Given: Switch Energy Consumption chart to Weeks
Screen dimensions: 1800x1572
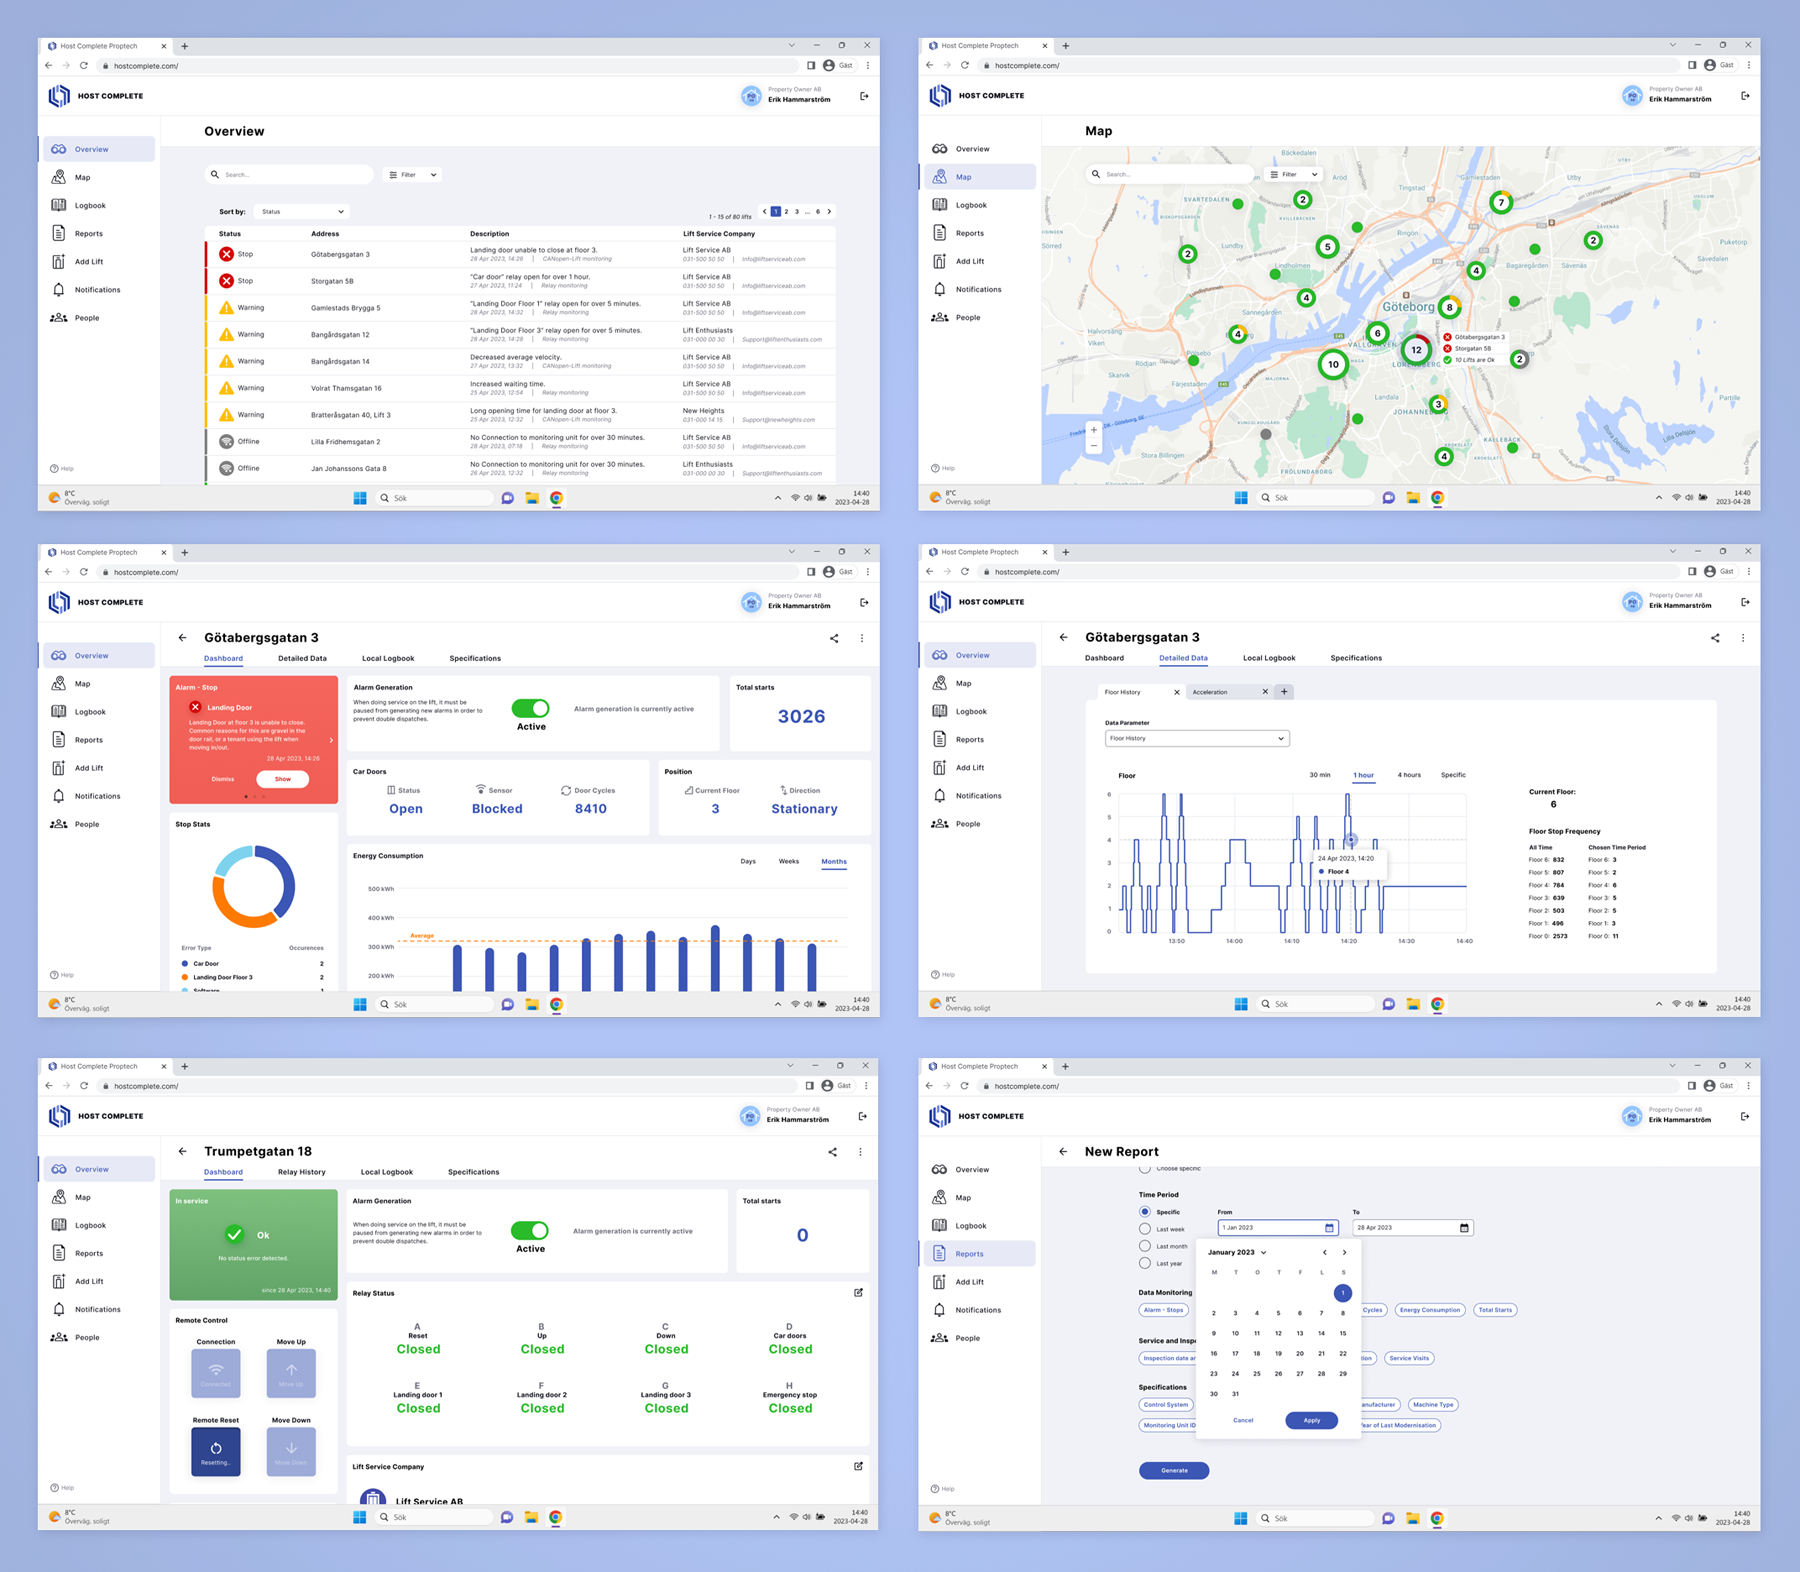Looking at the screenshot, I should [789, 862].
